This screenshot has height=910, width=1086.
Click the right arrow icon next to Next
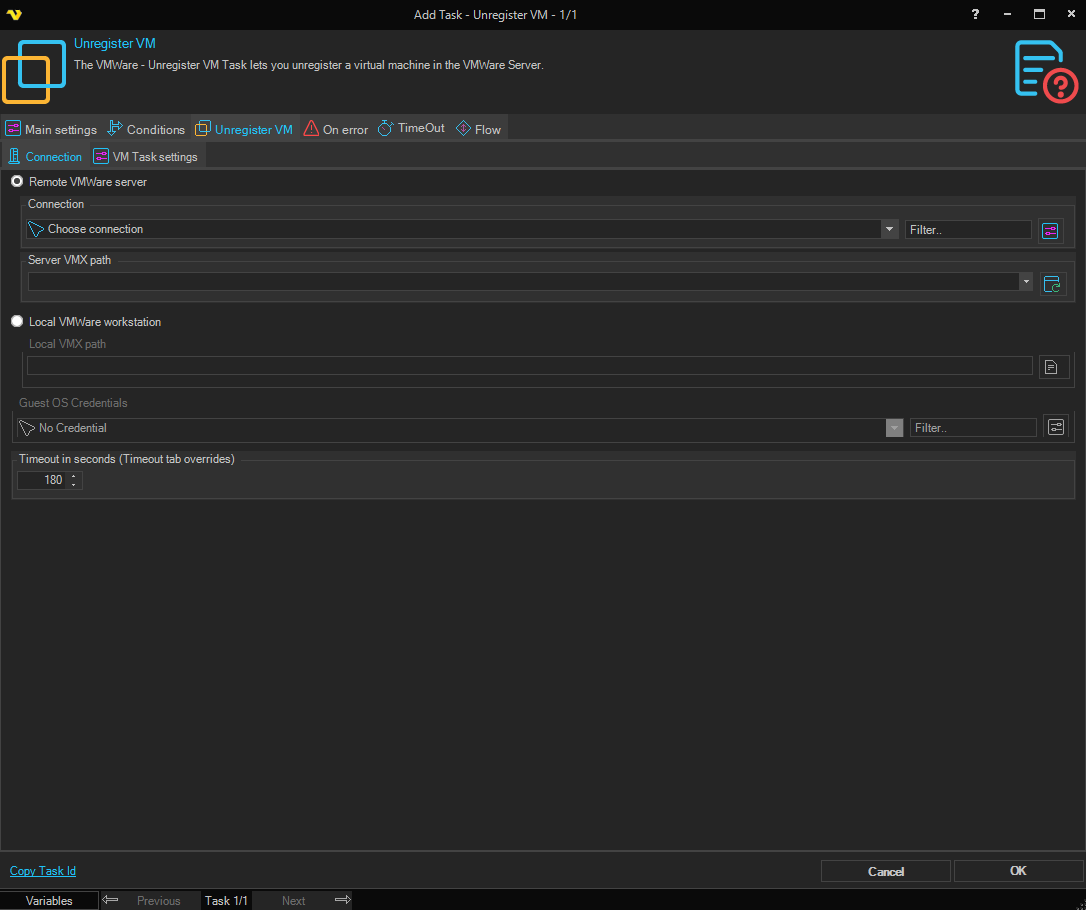click(x=342, y=900)
